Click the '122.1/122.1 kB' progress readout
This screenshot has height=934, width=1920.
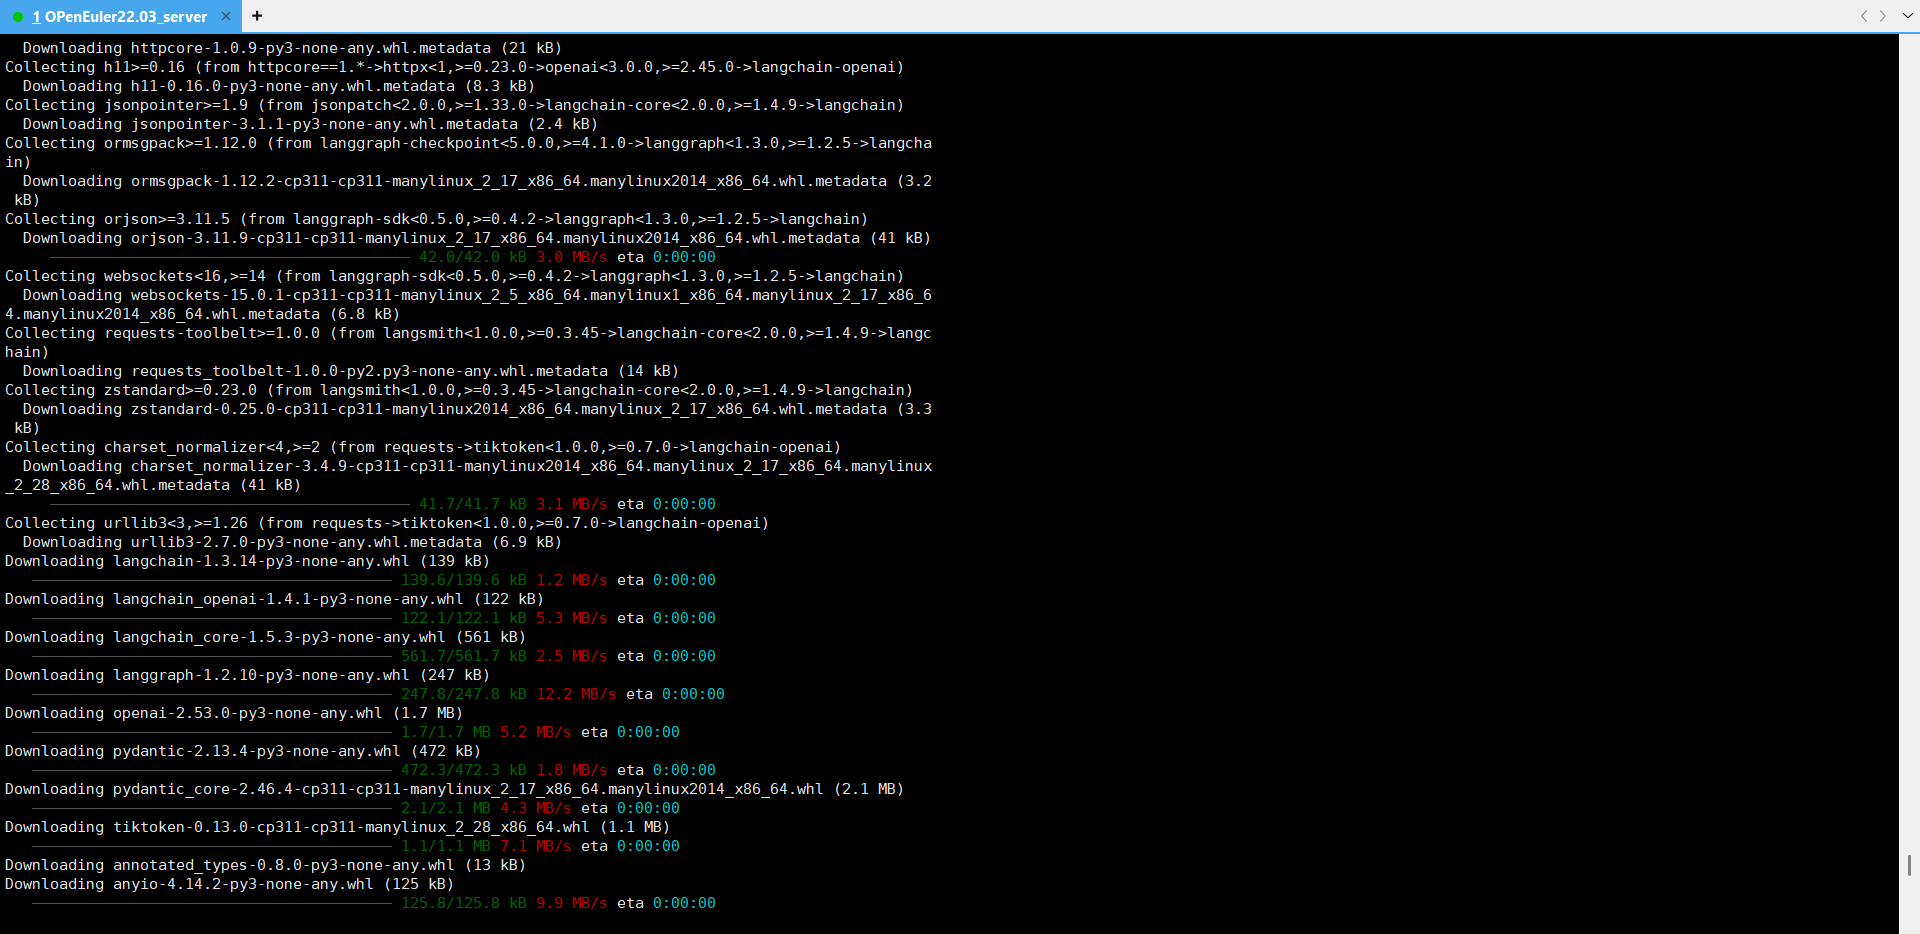tap(463, 618)
